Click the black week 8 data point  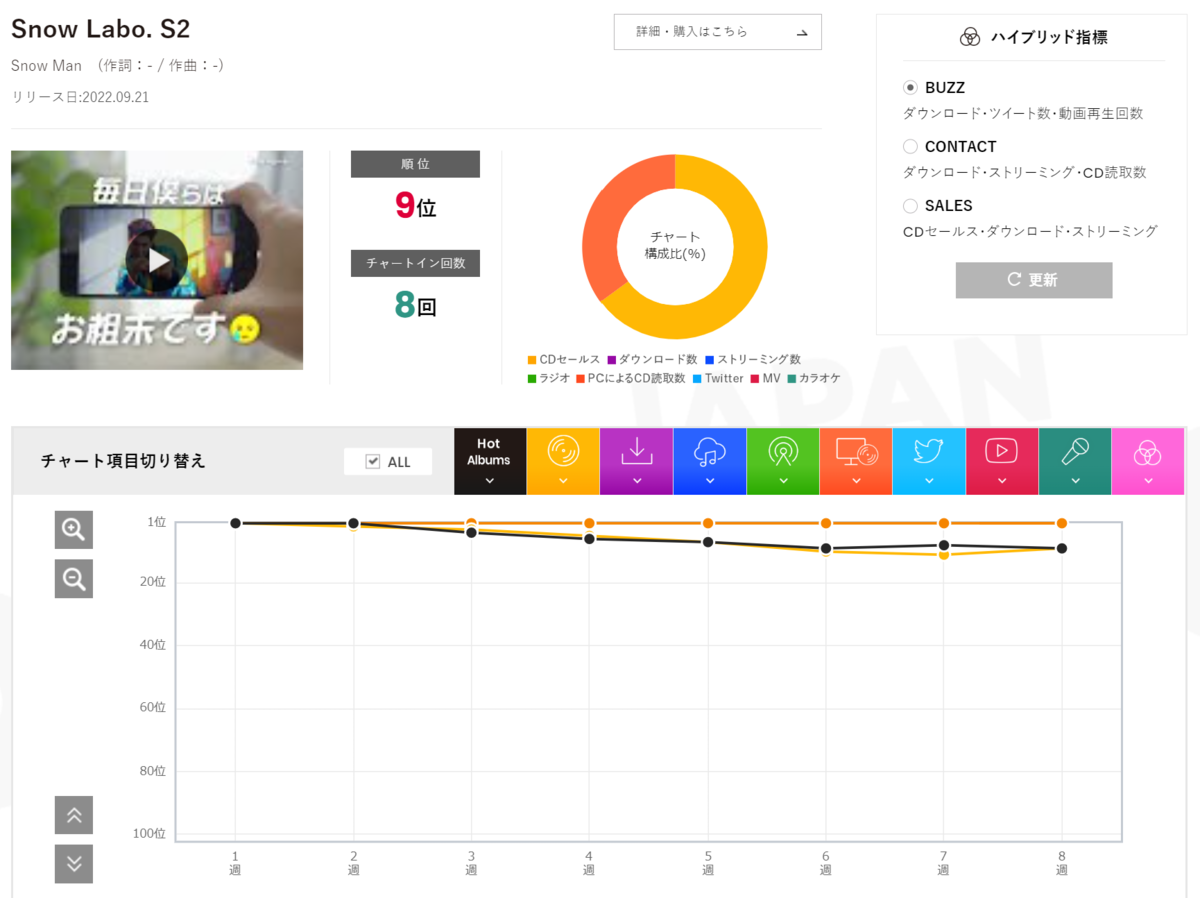point(1062,548)
